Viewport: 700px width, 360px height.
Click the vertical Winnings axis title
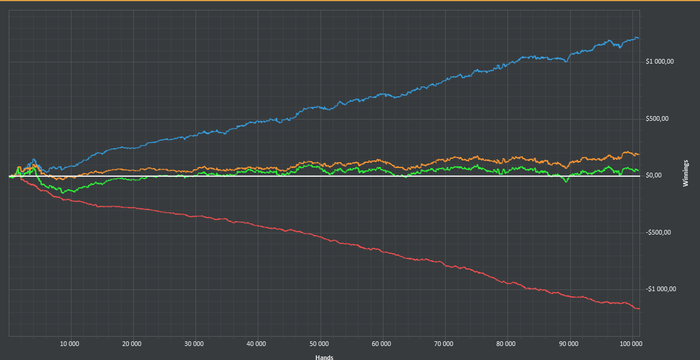coord(686,173)
